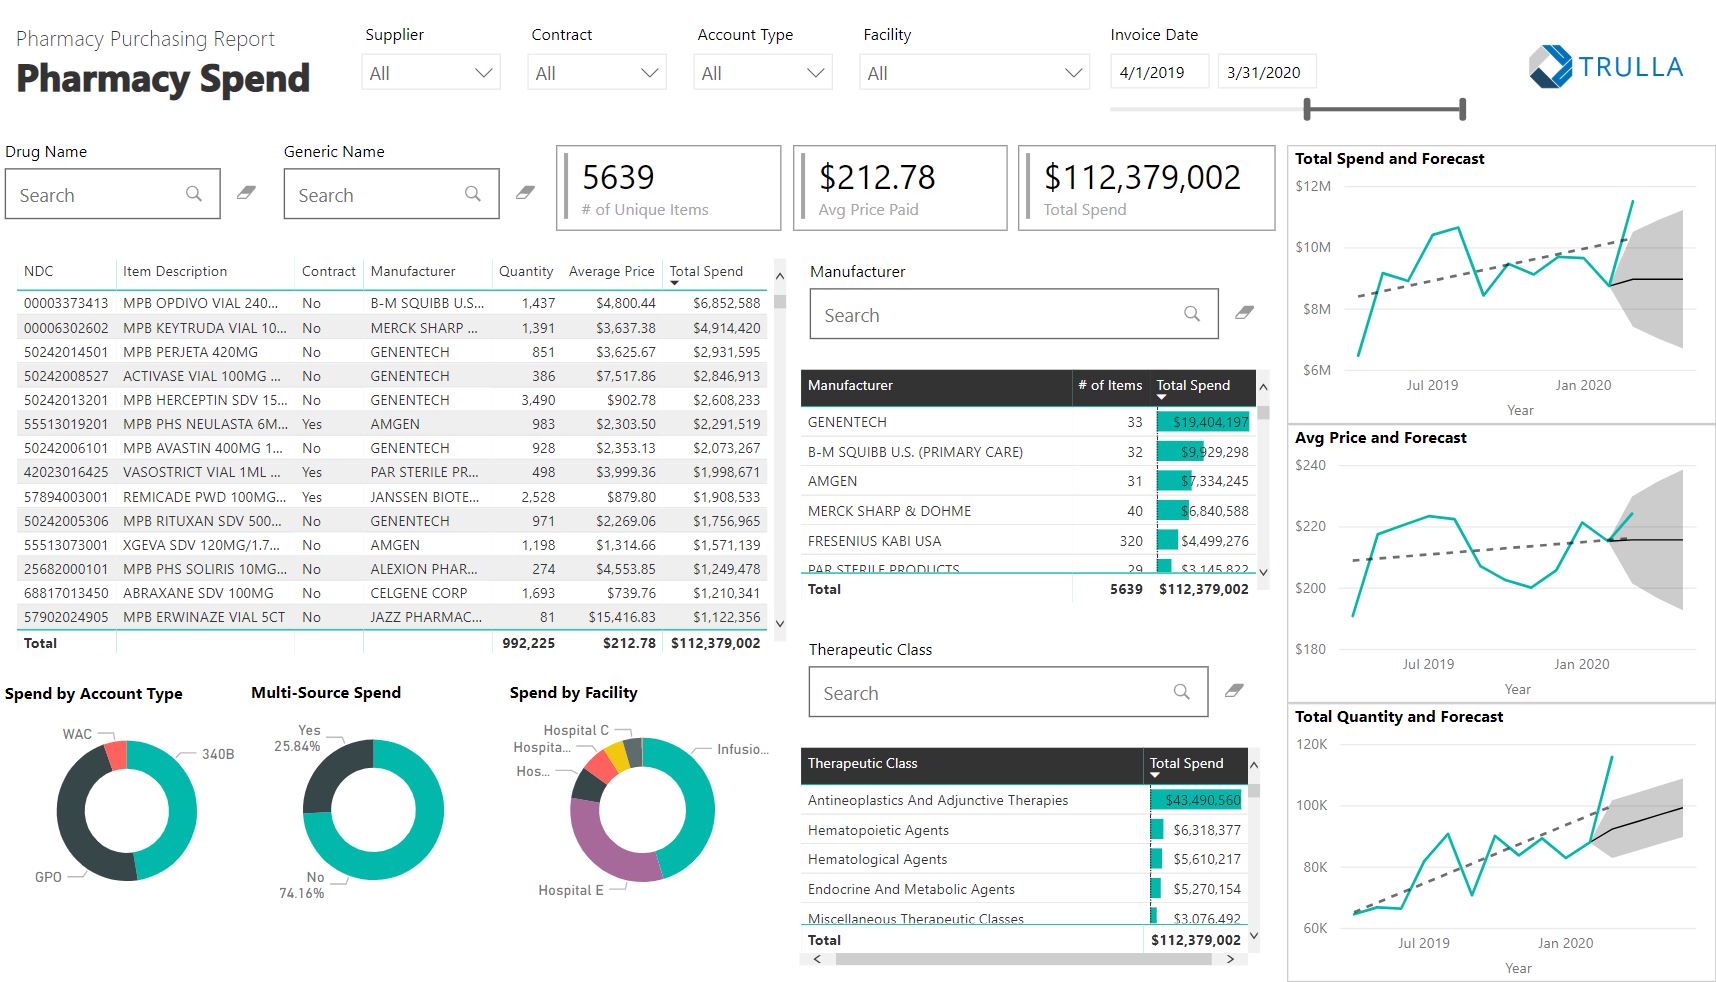Open the Contract filter dropdown
Image resolution: width=1716 pixels, height=982 pixels.
click(x=597, y=72)
